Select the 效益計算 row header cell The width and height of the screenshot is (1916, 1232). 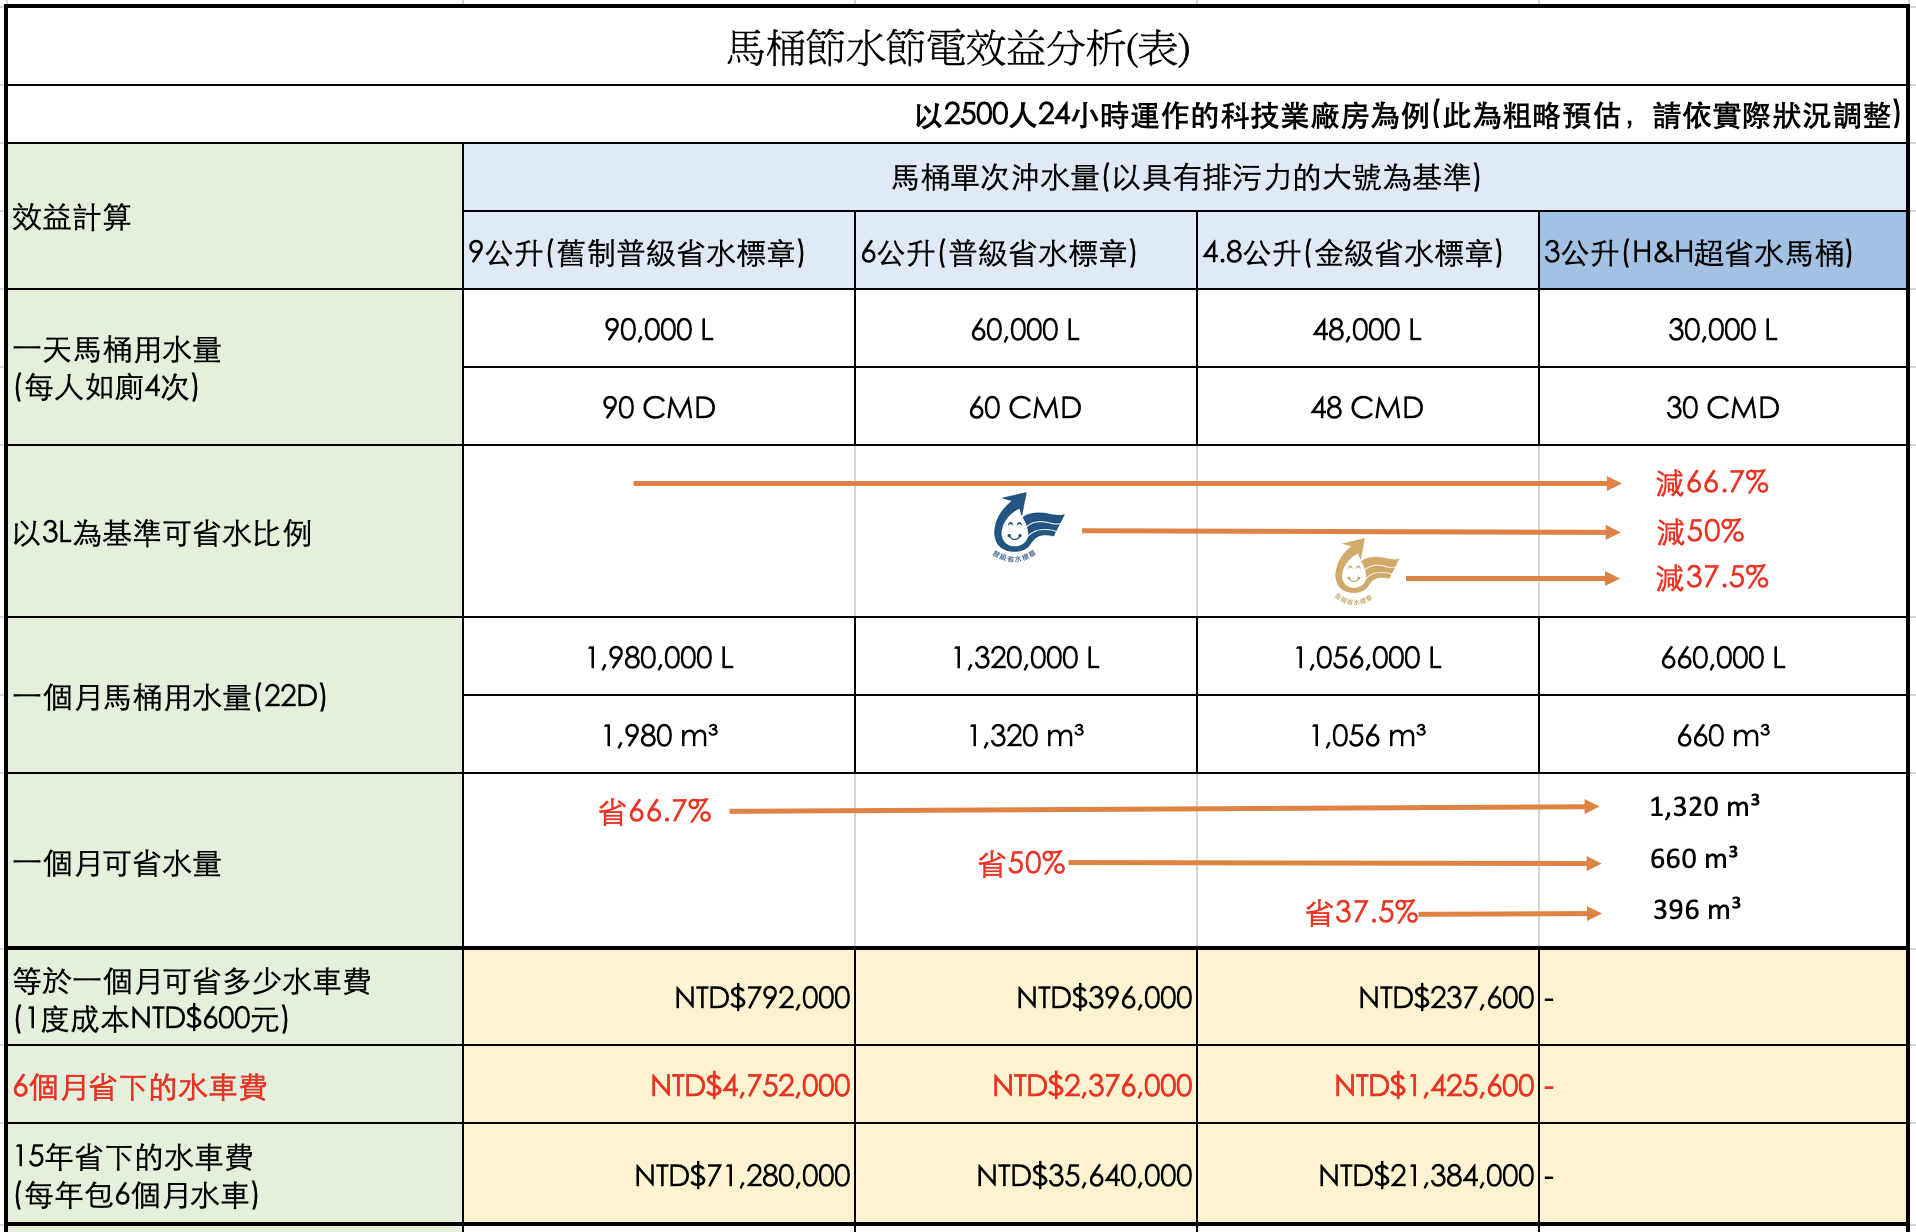pos(72,217)
